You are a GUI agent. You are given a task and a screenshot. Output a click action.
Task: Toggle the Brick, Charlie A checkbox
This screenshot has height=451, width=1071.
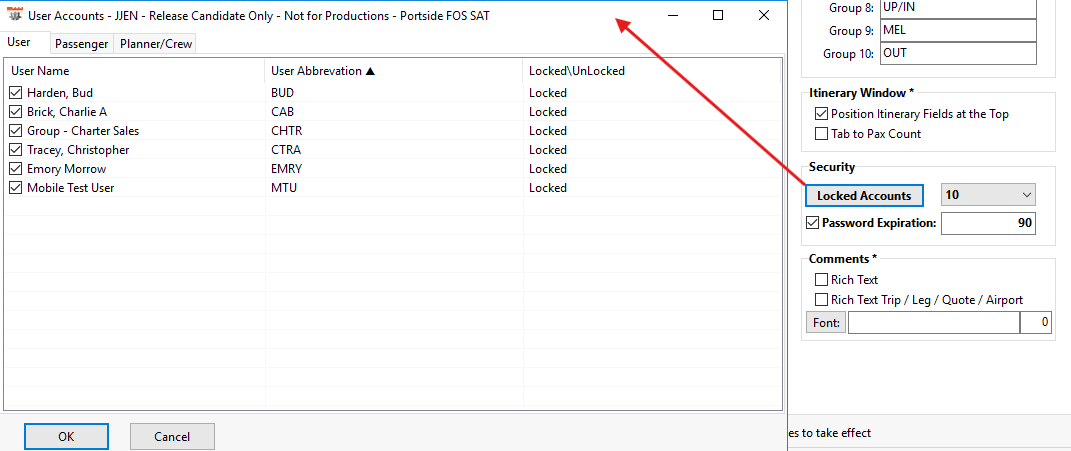[15, 112]
